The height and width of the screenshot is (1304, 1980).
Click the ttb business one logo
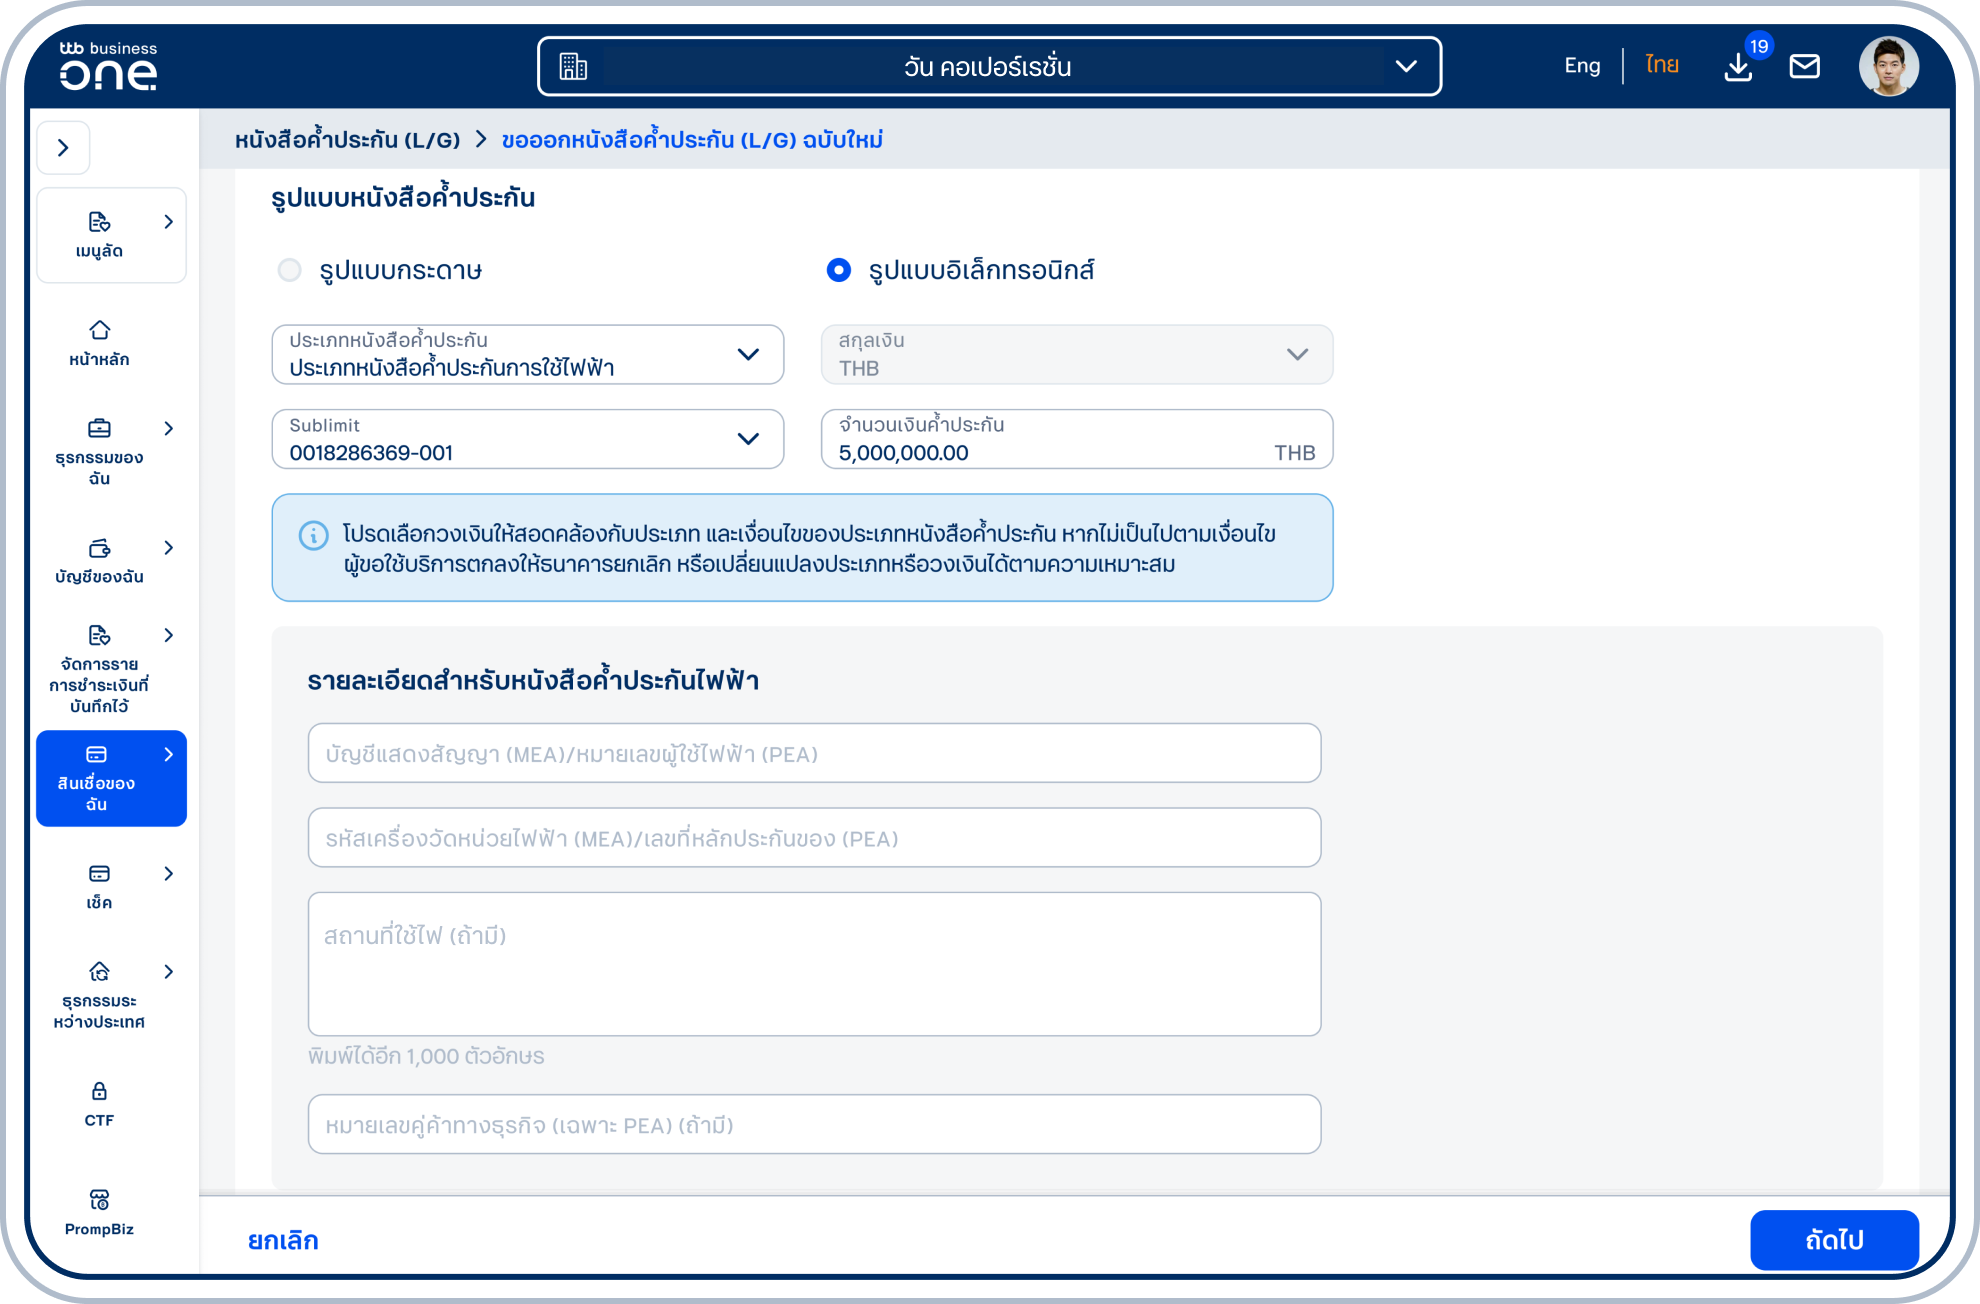pyautogui.click(x=108, y=67)
